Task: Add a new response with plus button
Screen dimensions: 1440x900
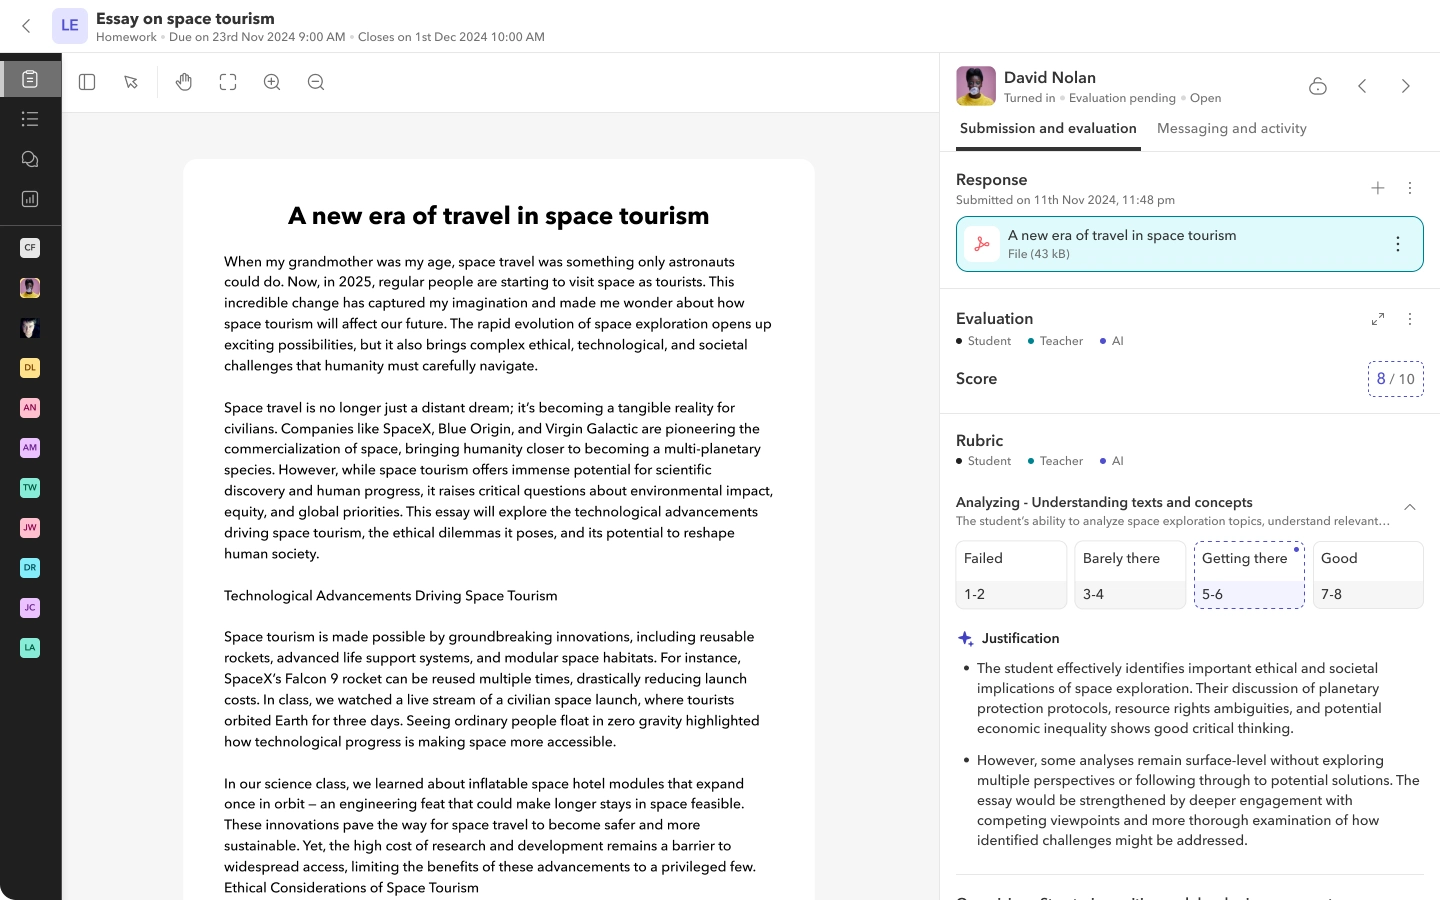Action: (x=1377, y=188)
